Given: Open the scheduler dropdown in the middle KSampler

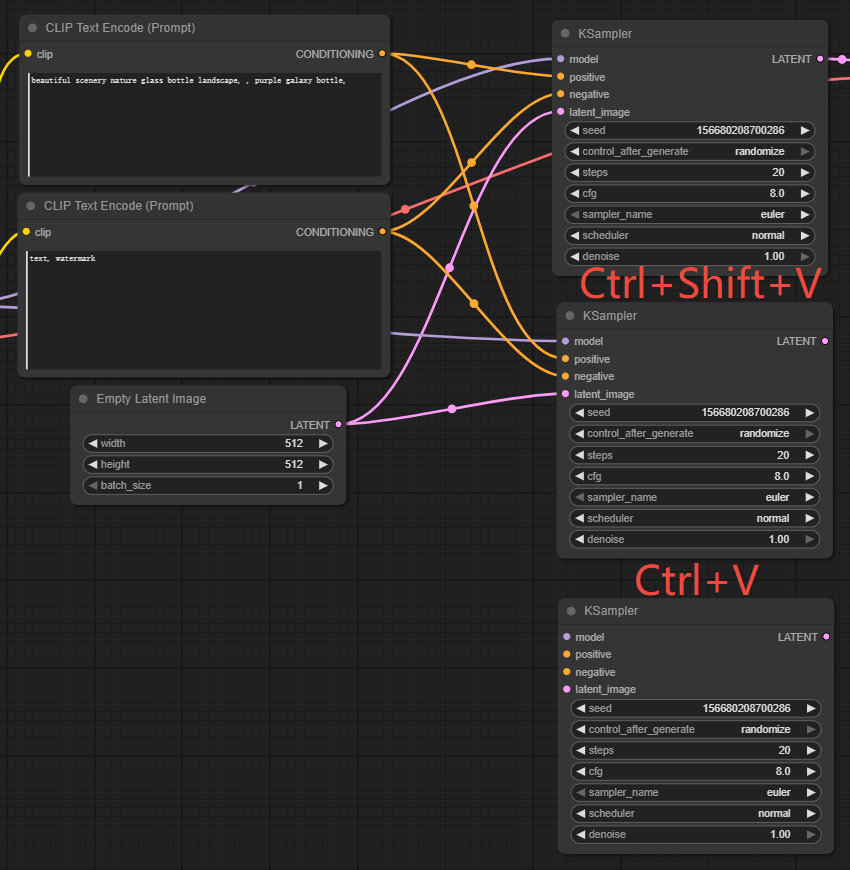Looking at the screenshot, I should (694, 518).
